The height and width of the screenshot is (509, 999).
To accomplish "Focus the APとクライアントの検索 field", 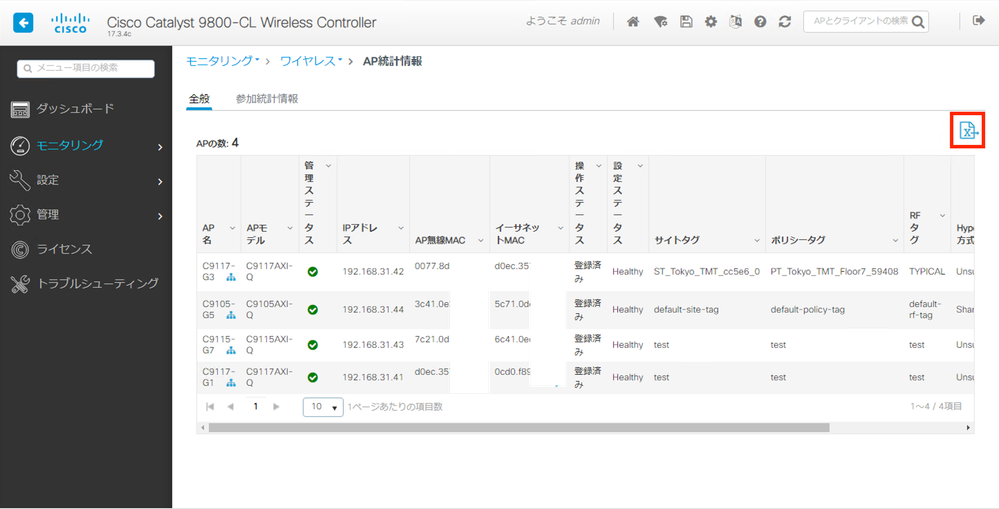I will click(860, 21).
